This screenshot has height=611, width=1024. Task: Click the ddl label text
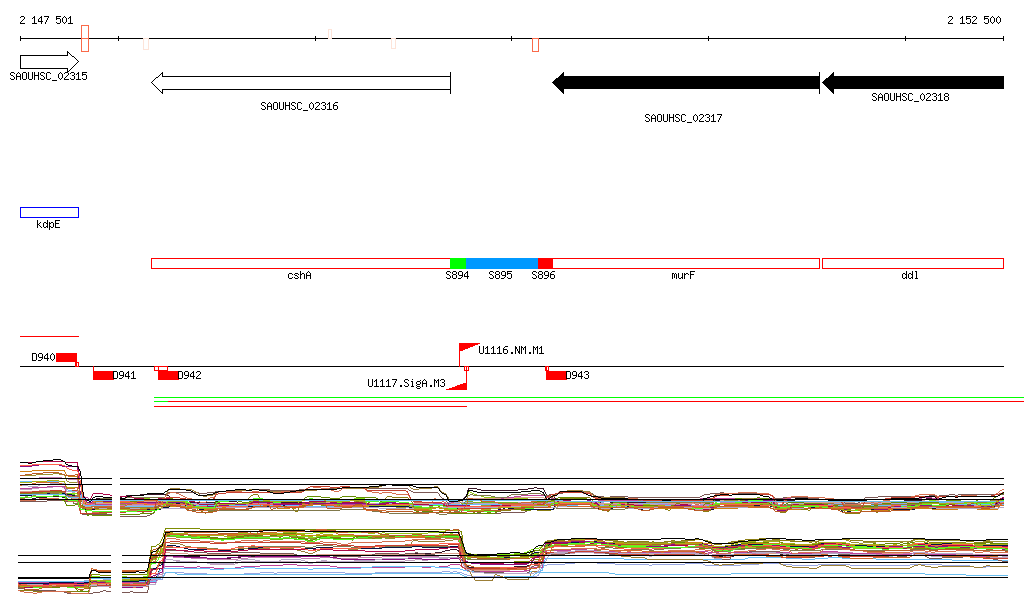[910, 275]
